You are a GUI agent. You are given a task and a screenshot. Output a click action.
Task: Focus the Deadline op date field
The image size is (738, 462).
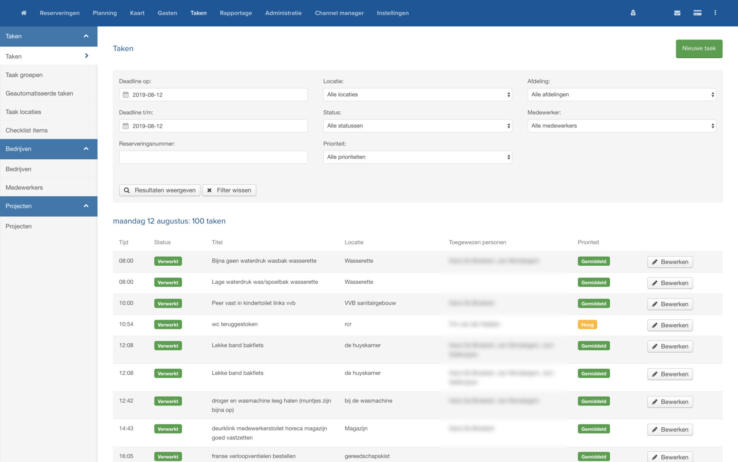tap(213, 95)
